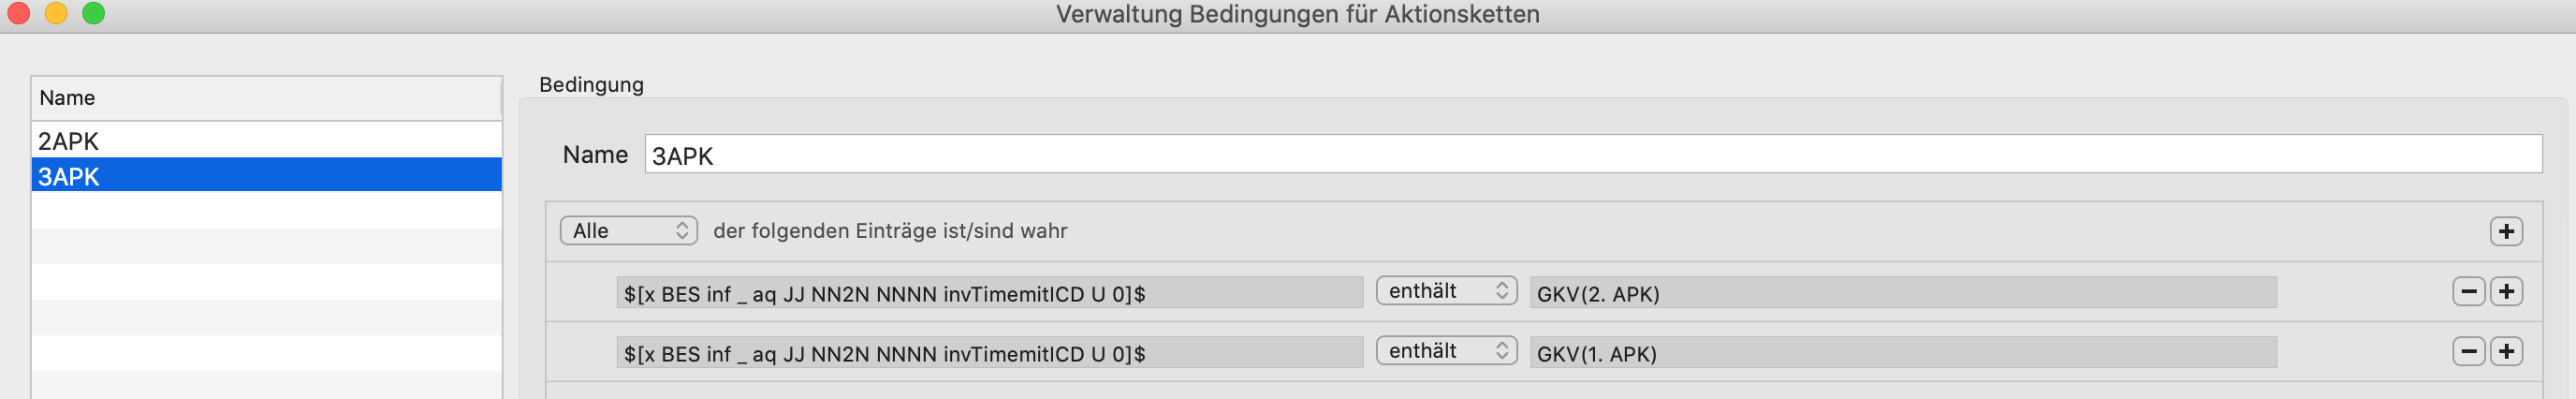Close the Verwaltung Bedingungen window
The height and width of the screenshot is (399, 2576).
click(18, 13)
